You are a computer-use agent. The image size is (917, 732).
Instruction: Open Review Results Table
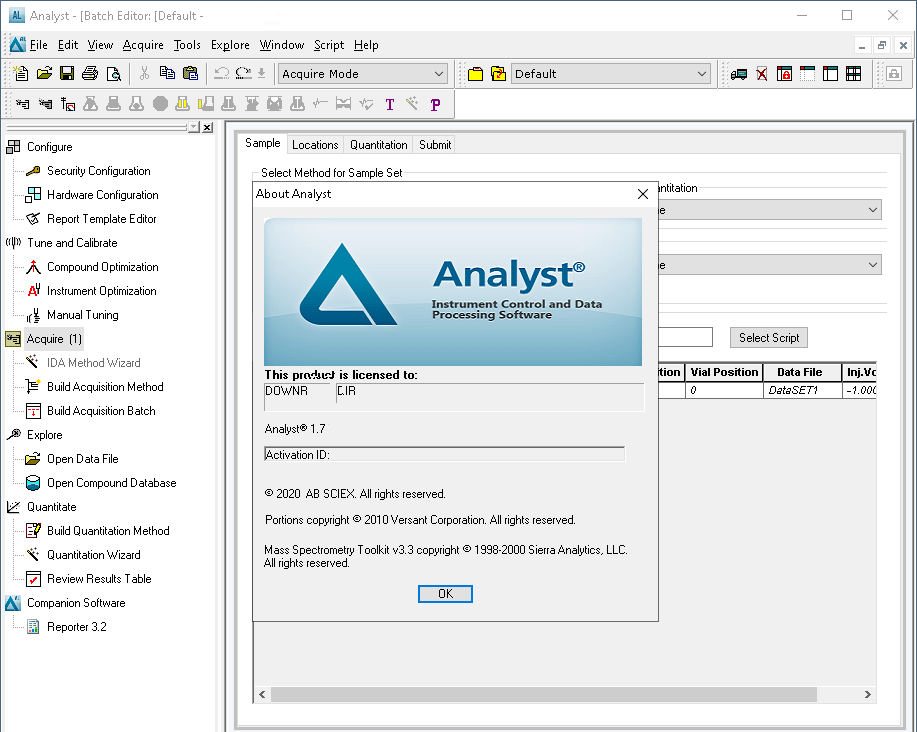coord(99,578)
